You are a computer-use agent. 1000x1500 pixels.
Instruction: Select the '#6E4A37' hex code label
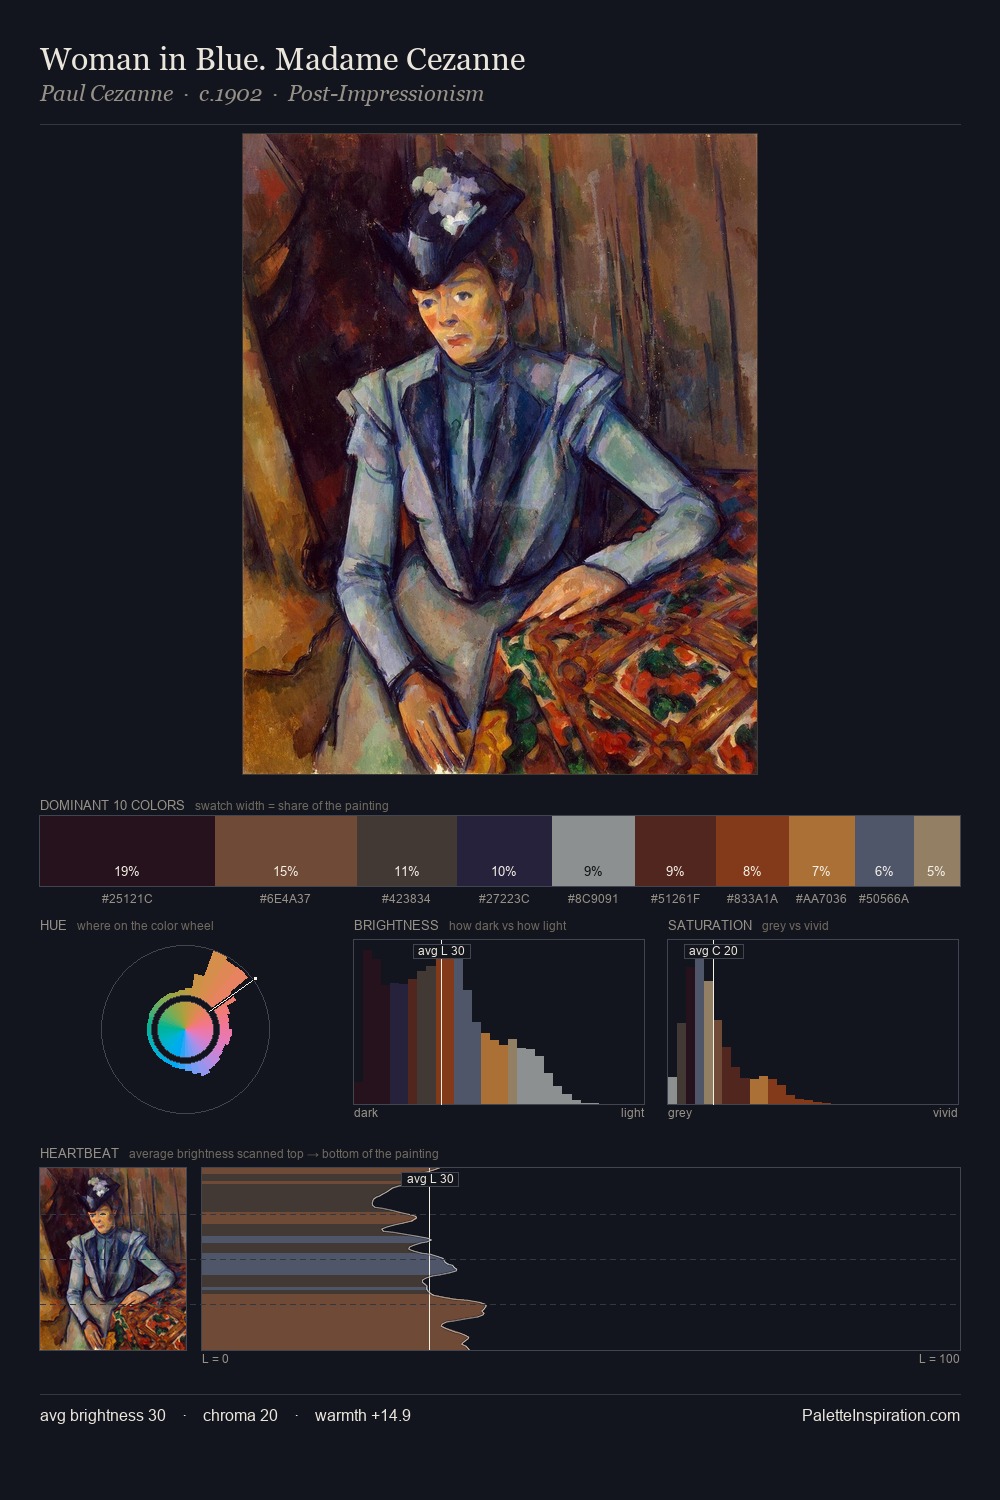285,899
